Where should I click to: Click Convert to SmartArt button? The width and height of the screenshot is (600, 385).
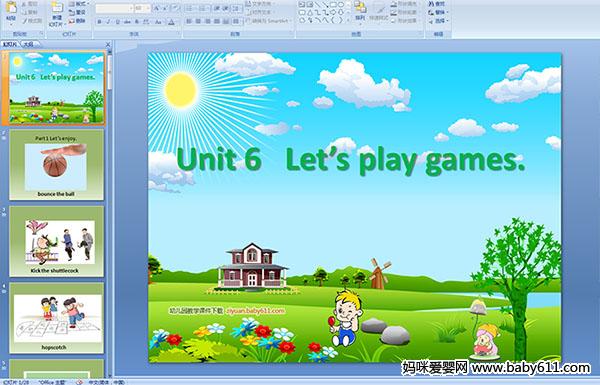268,21
